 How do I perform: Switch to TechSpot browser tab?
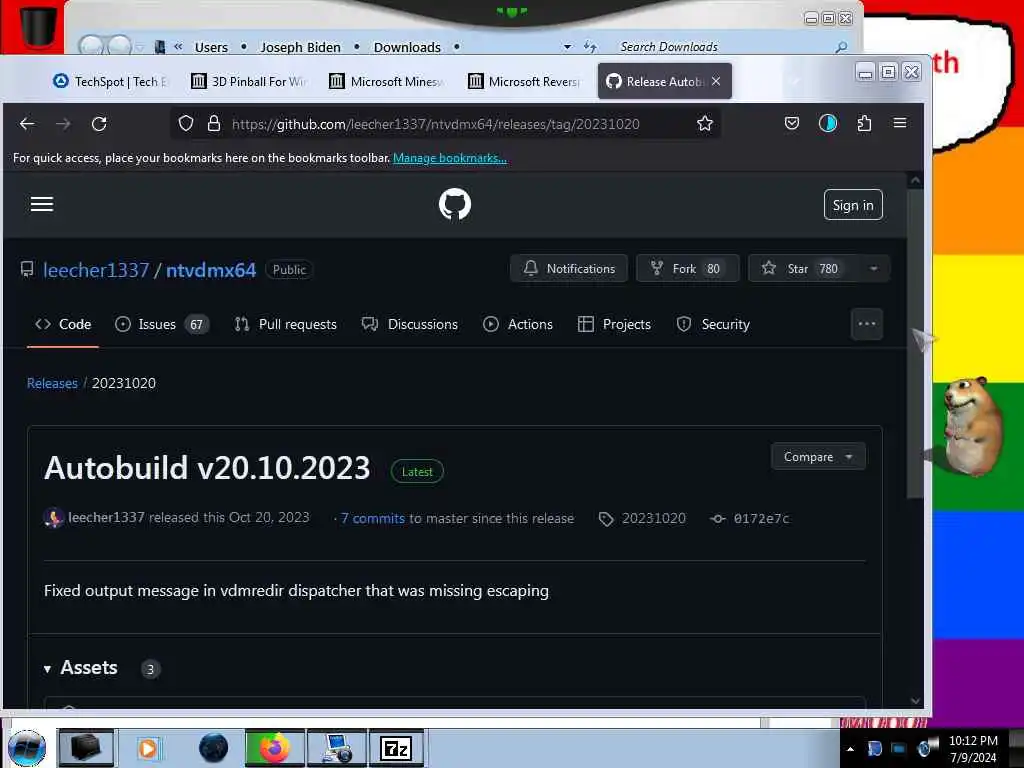click(x=110, y=82)
